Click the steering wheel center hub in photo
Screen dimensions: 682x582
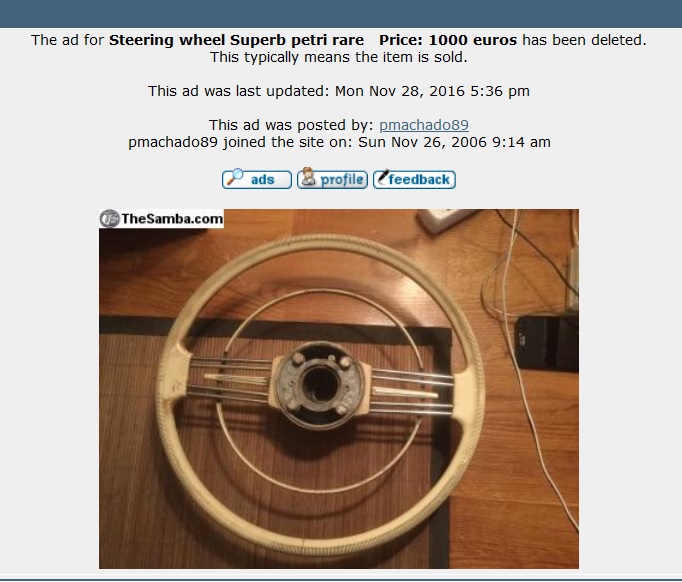321,385
